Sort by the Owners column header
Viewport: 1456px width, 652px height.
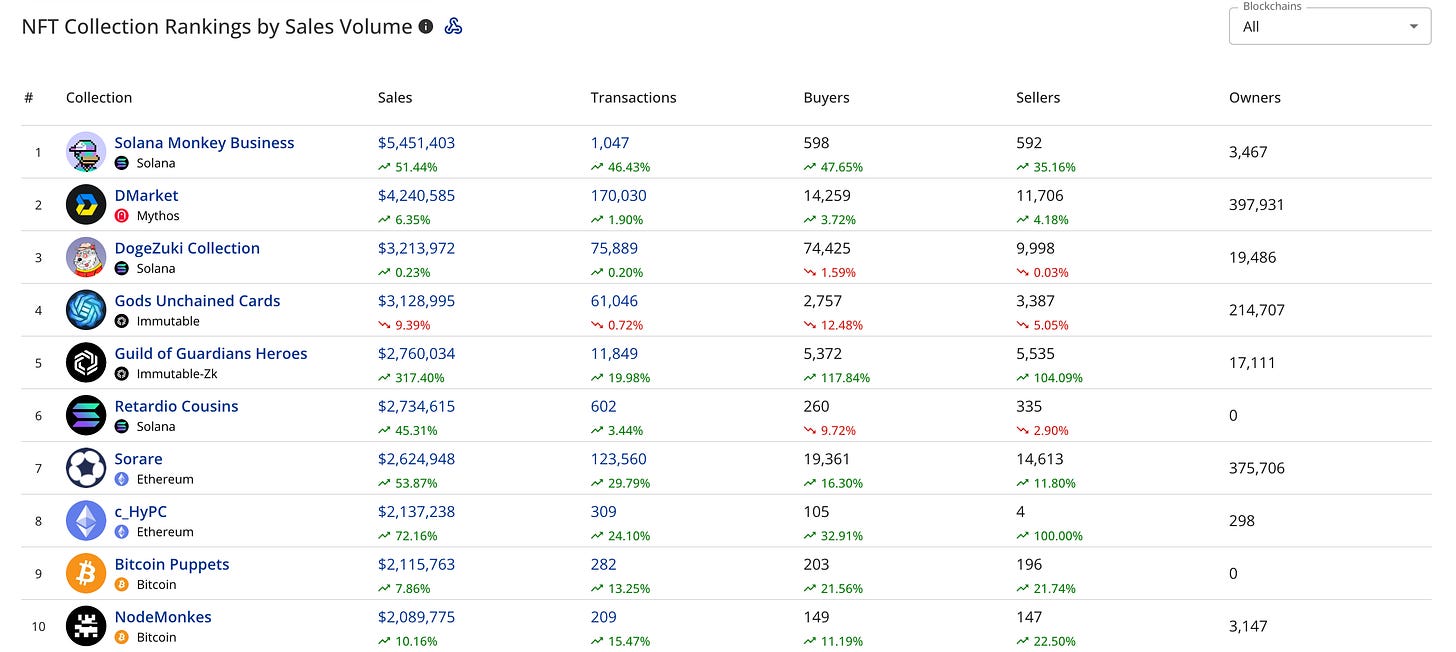[1255, 98]
